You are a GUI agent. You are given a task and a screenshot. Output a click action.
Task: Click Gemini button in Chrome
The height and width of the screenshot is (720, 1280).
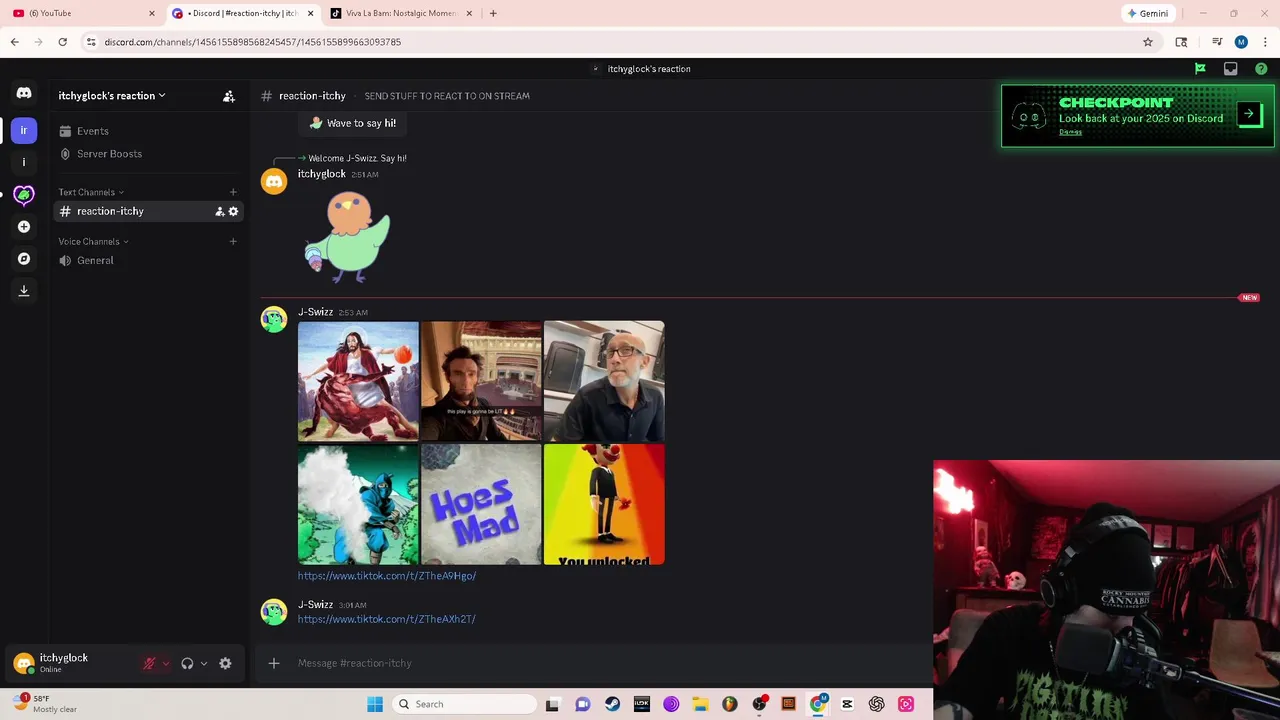pyautogui.click(x=1147, y=13)
